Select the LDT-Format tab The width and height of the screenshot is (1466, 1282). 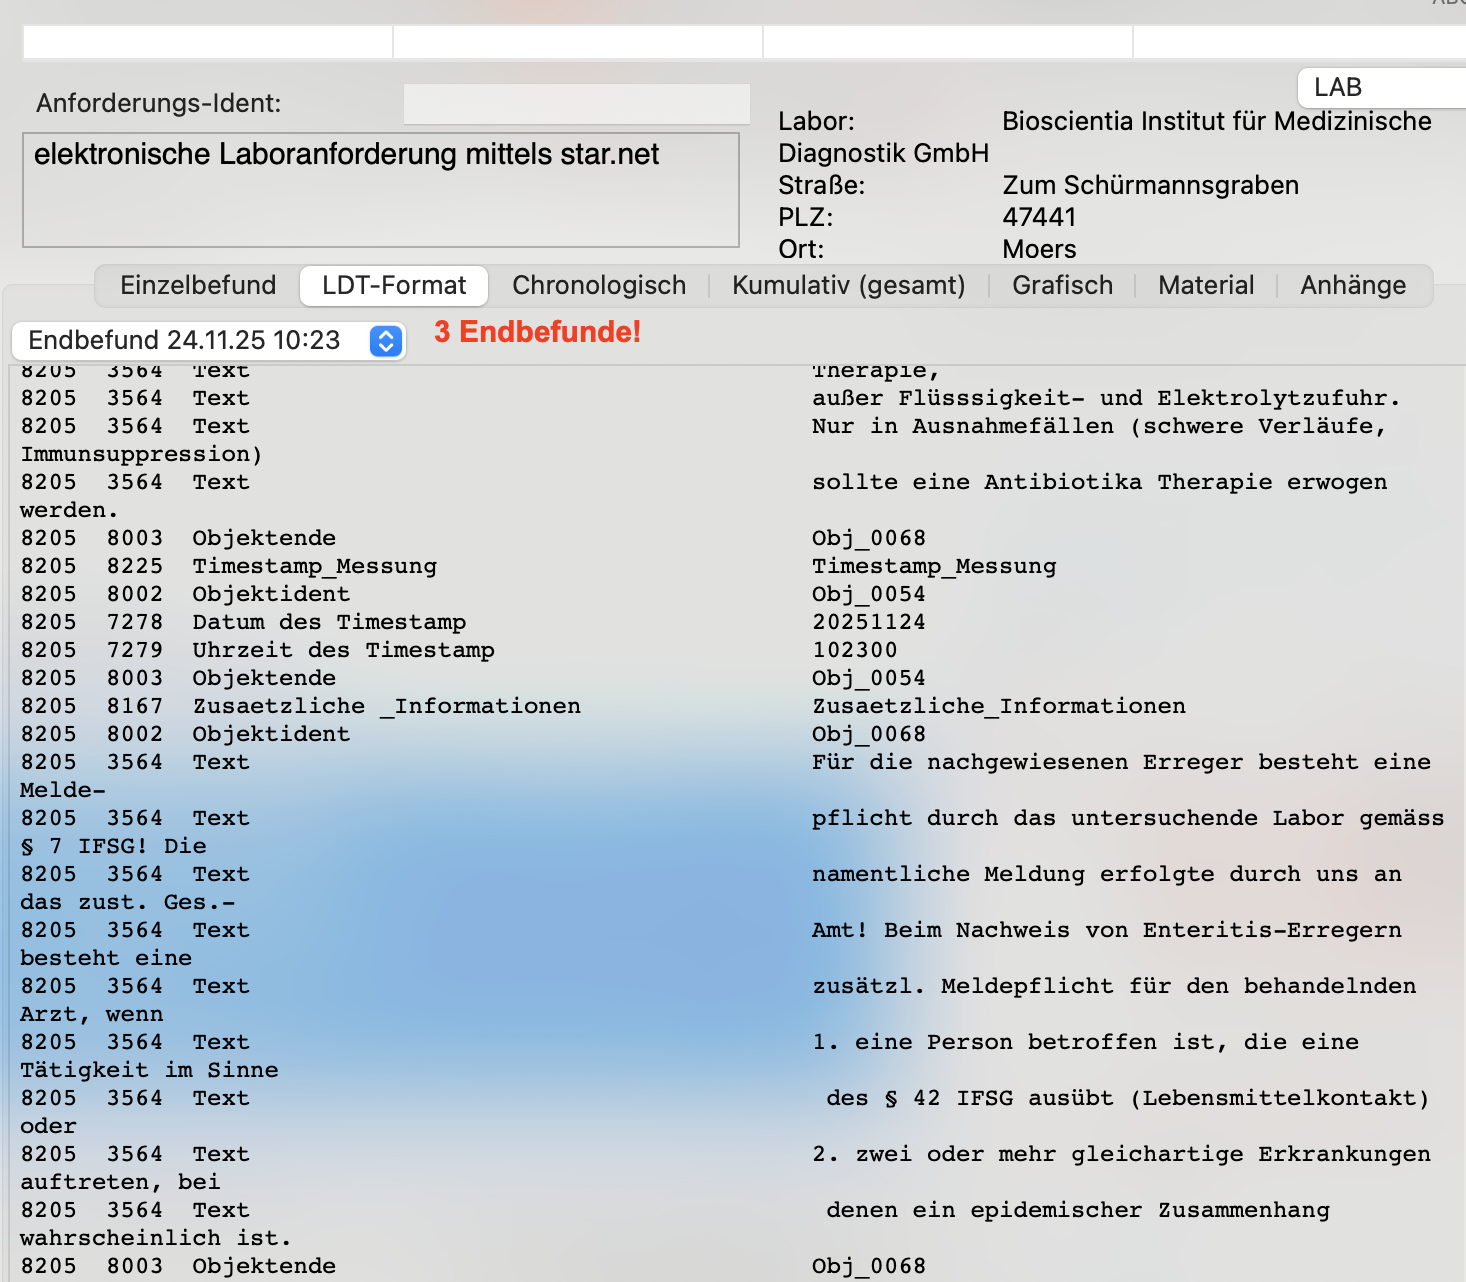click(394, 286)
